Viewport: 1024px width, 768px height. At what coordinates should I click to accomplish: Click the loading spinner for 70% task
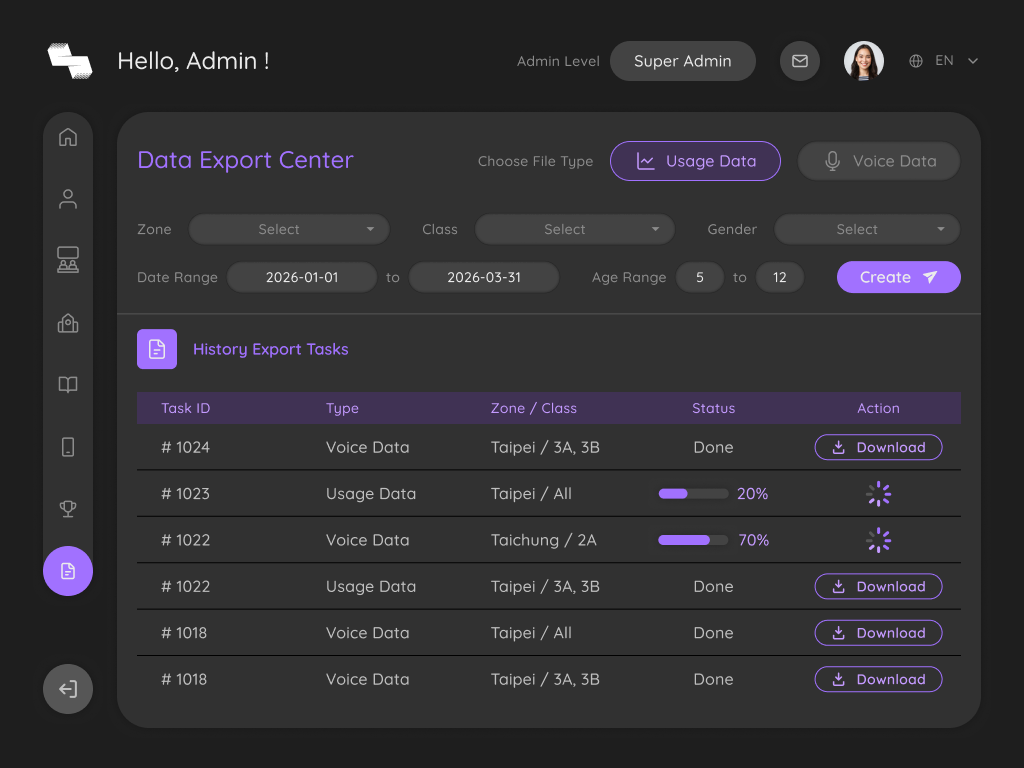click(878, 540)
